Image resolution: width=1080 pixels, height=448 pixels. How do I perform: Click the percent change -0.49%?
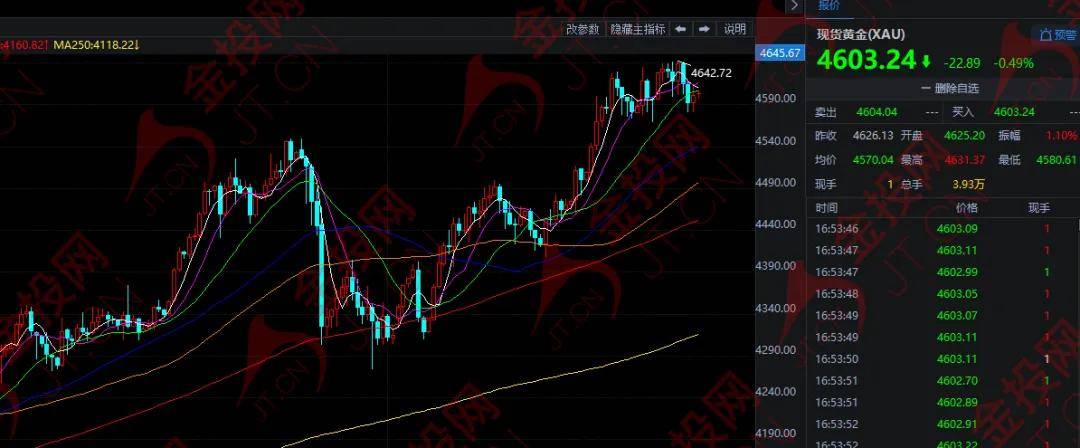coord(1013,63)
